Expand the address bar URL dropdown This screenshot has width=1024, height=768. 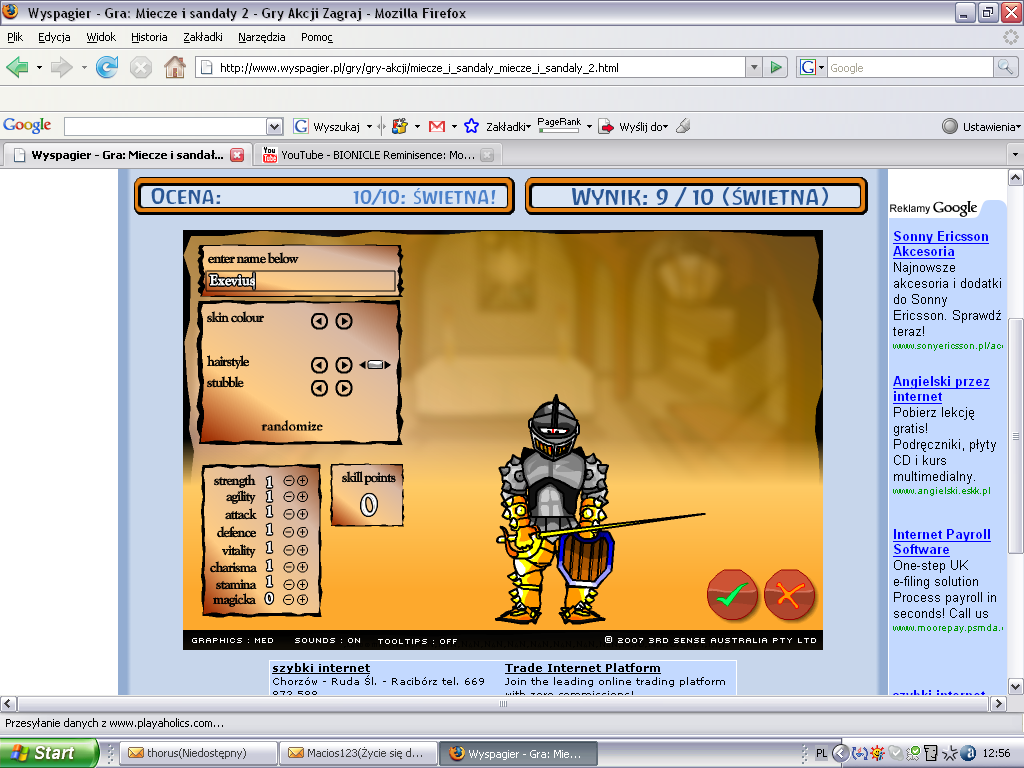(754, 67)
